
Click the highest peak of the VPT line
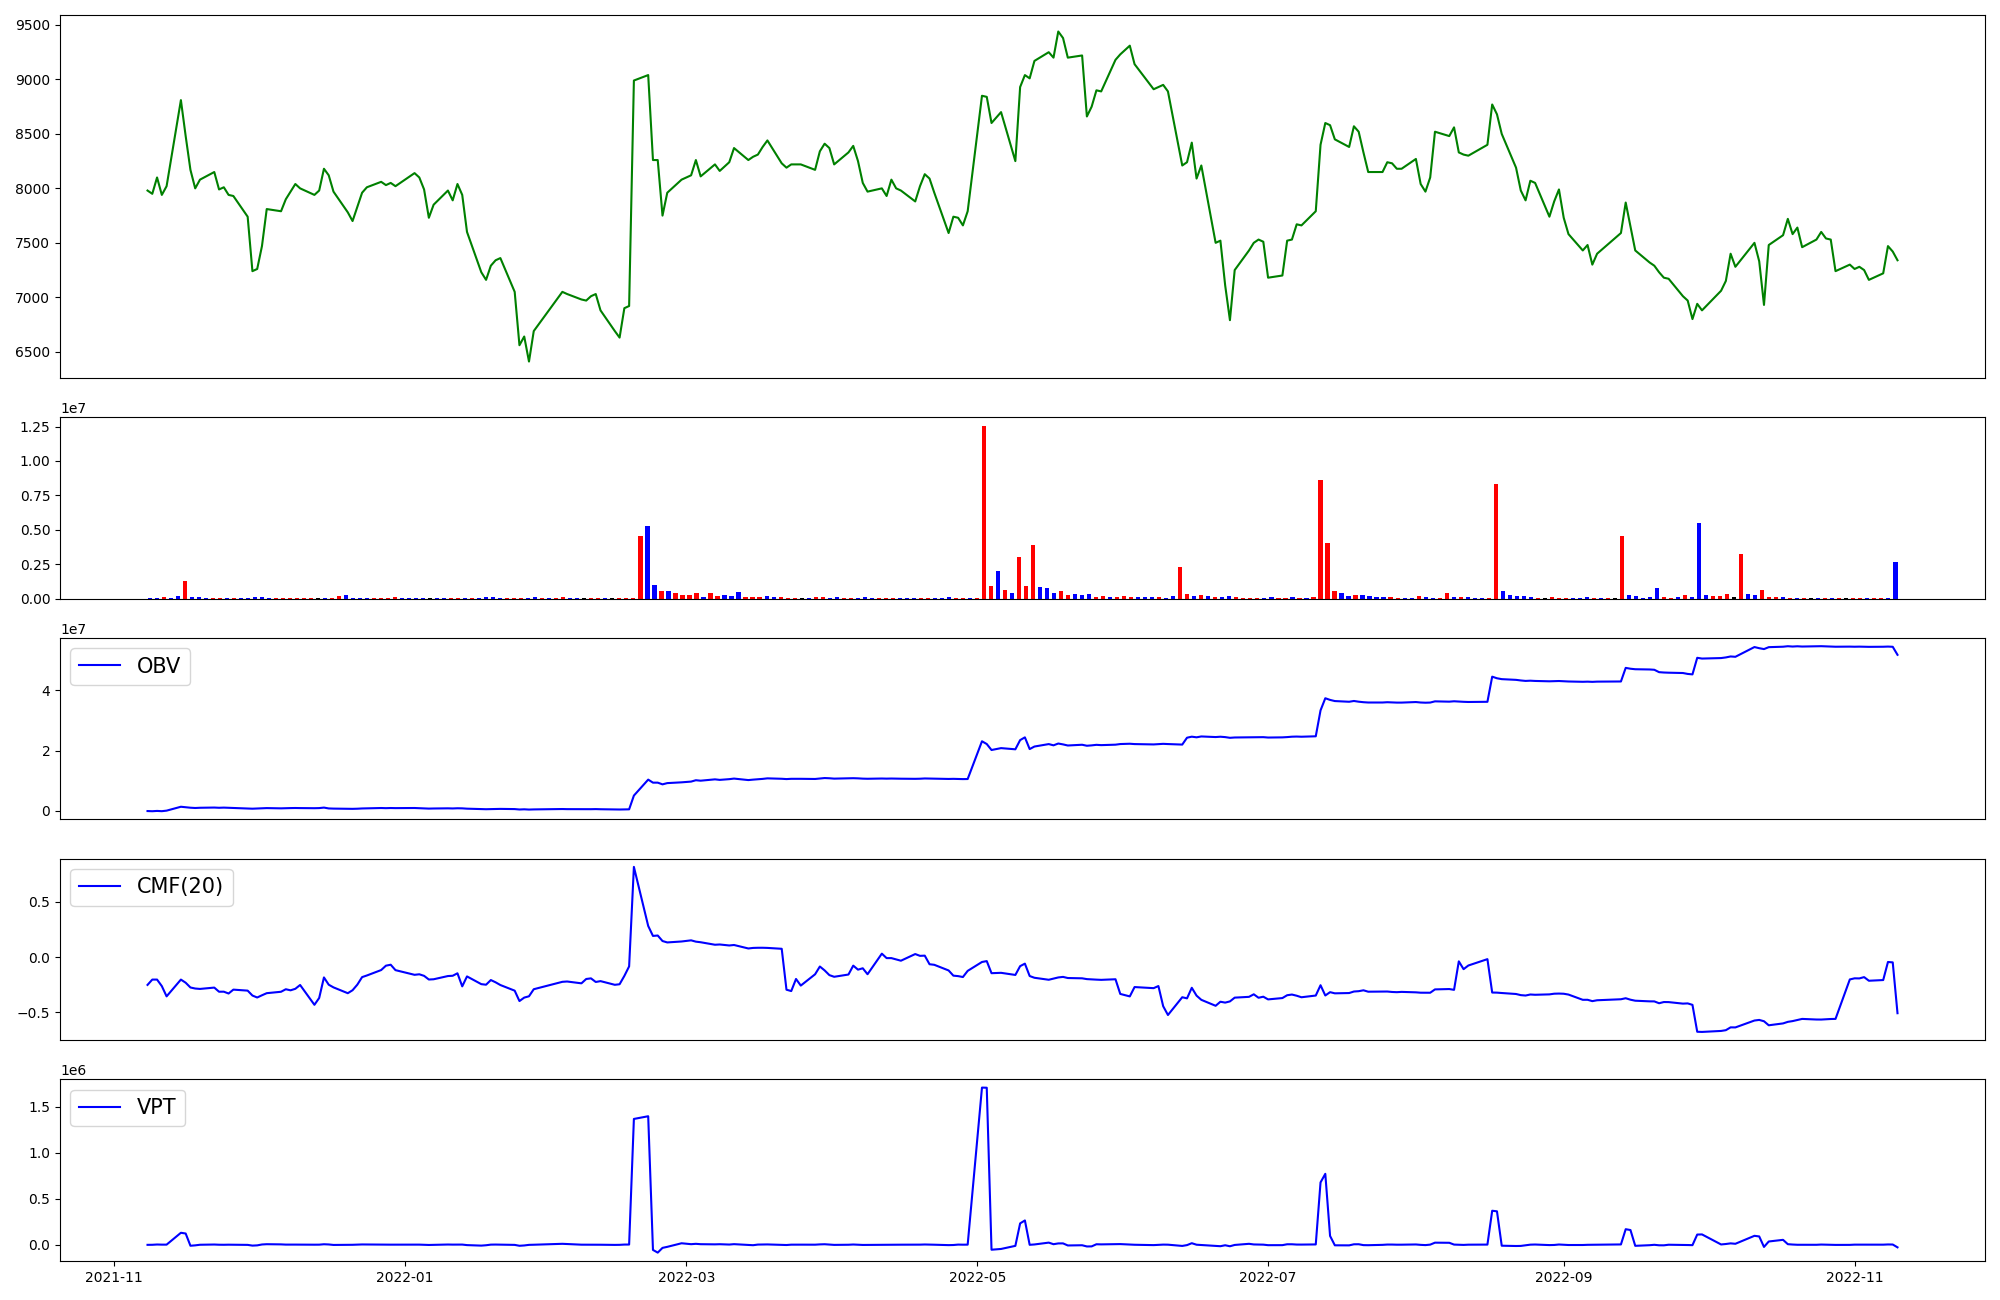tap(985, 1088)
